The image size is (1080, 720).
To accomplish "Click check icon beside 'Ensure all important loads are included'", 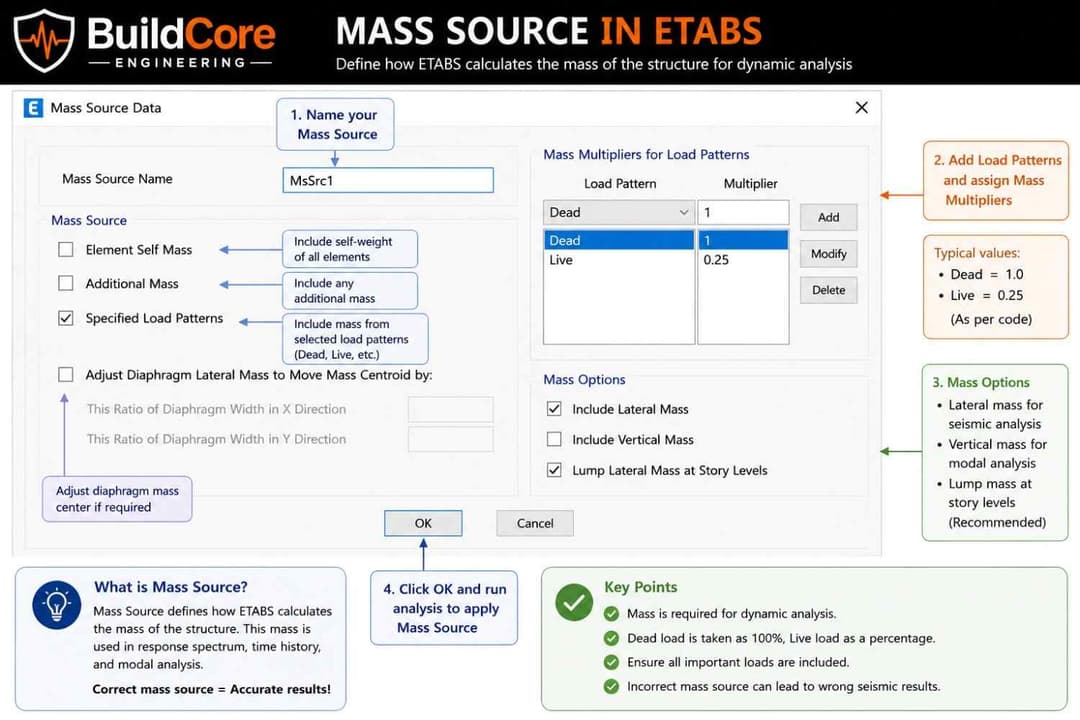I will point(611,662).
